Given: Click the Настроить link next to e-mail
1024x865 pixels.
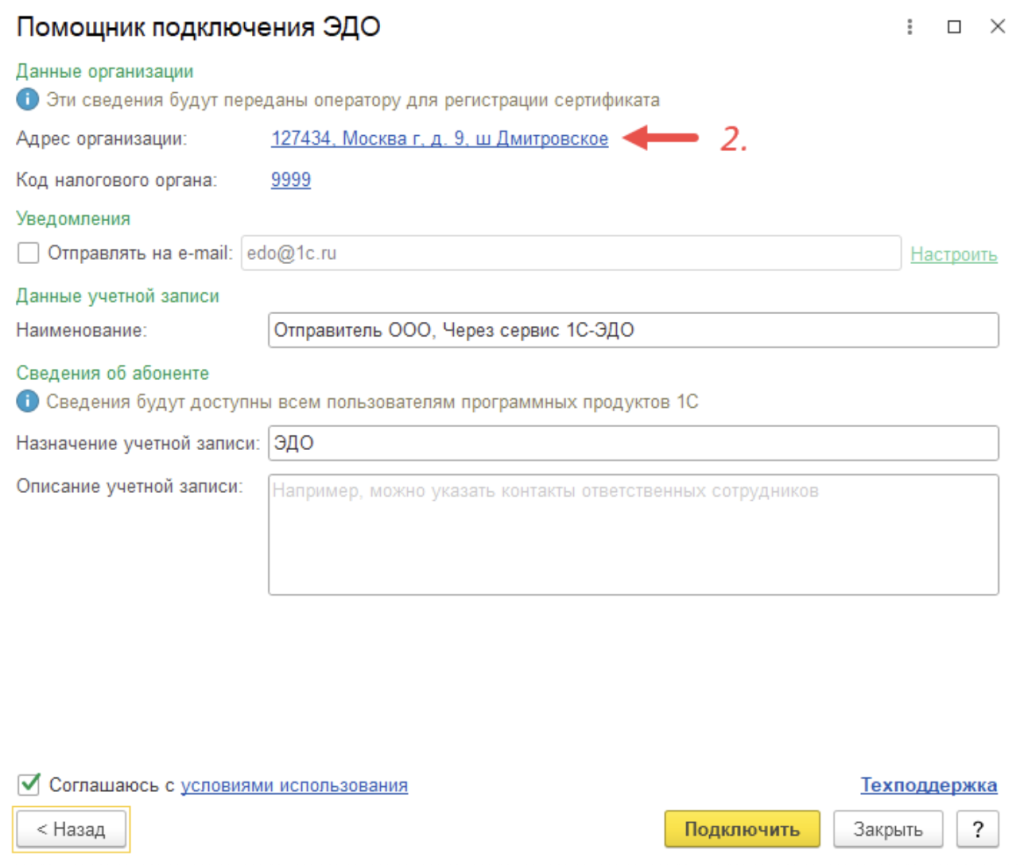Looking at the screenshot, I should (953, 255).
